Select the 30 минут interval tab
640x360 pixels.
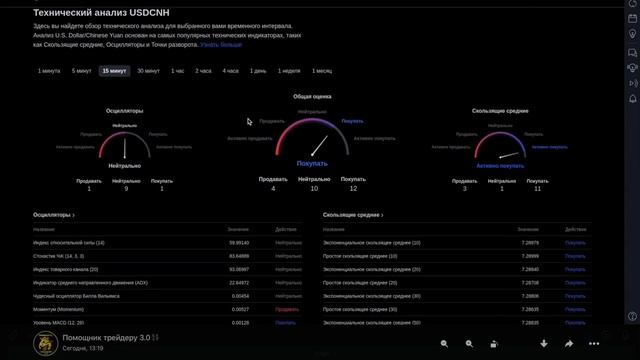[148, 71]
